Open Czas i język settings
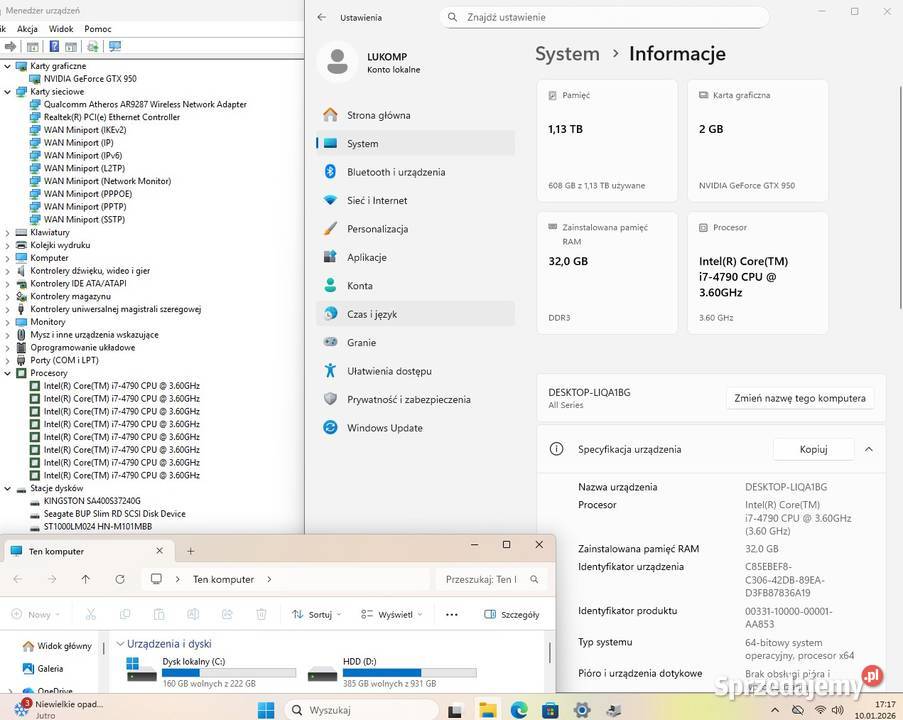903x720 pixels. tap(415, 314)
